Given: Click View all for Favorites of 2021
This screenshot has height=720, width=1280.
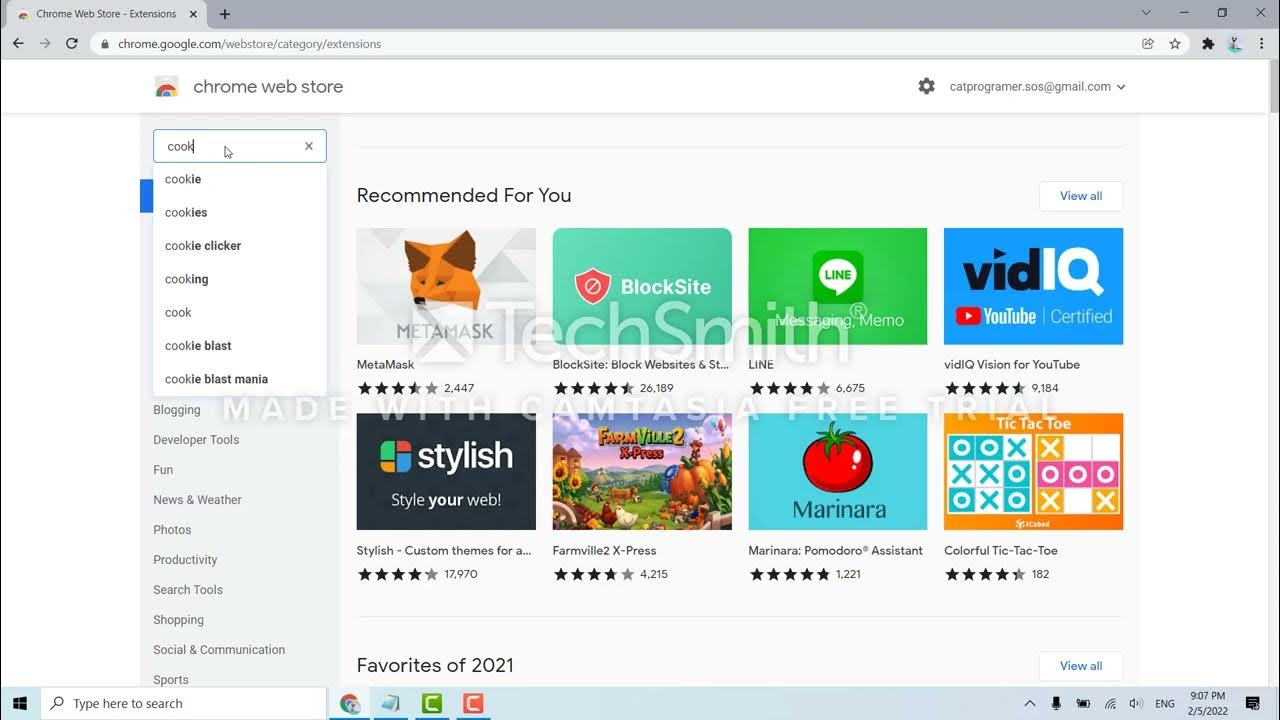Looking at the screenshot, I should click(1081, 666).
